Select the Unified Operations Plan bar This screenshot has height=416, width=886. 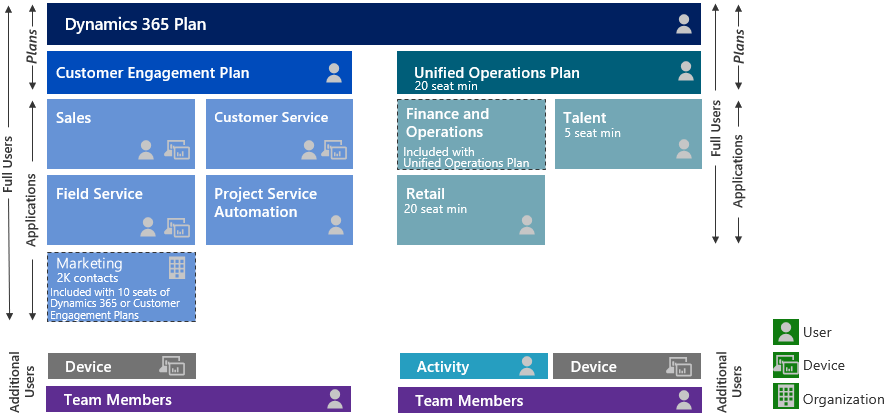pyautogui.click(x=549, y=72)
